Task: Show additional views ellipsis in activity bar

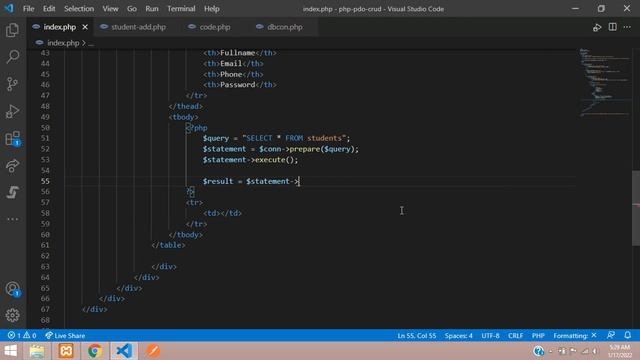Action: click(13, 219)
